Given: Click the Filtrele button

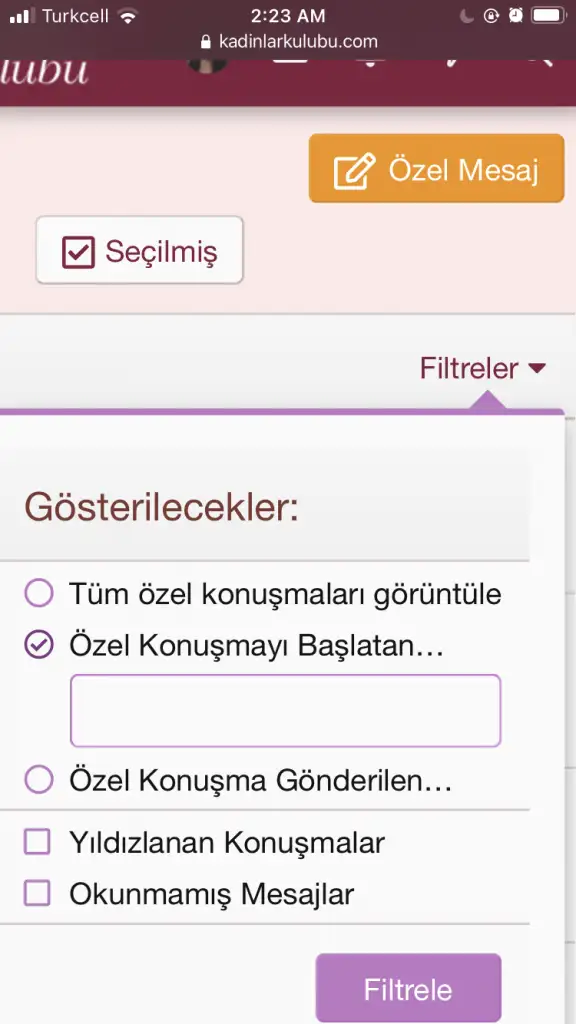Looking at the screenshot, I should coord(408,988).
